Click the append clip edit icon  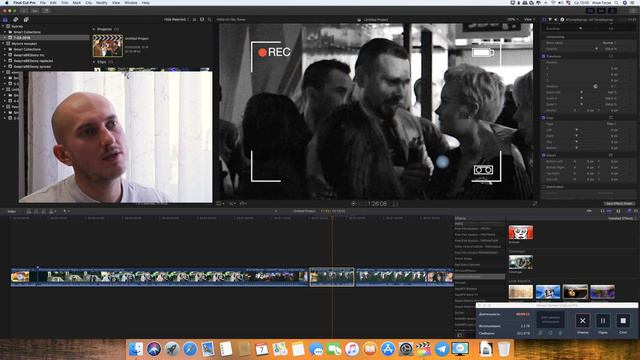(43, 211)
